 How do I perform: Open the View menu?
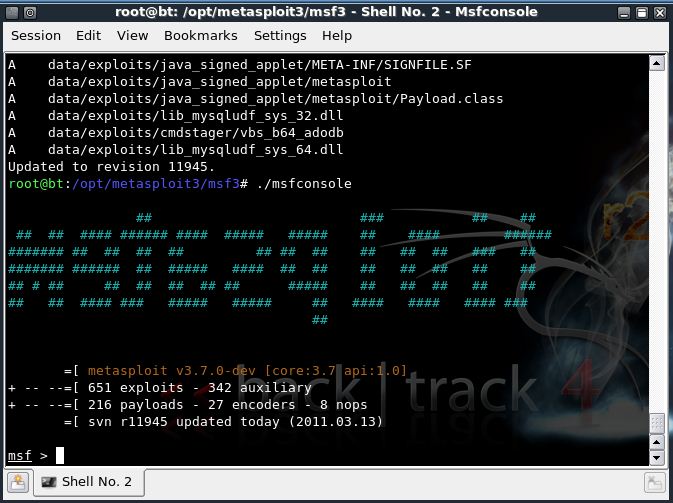pyautogui.click(x=133, y=36)
